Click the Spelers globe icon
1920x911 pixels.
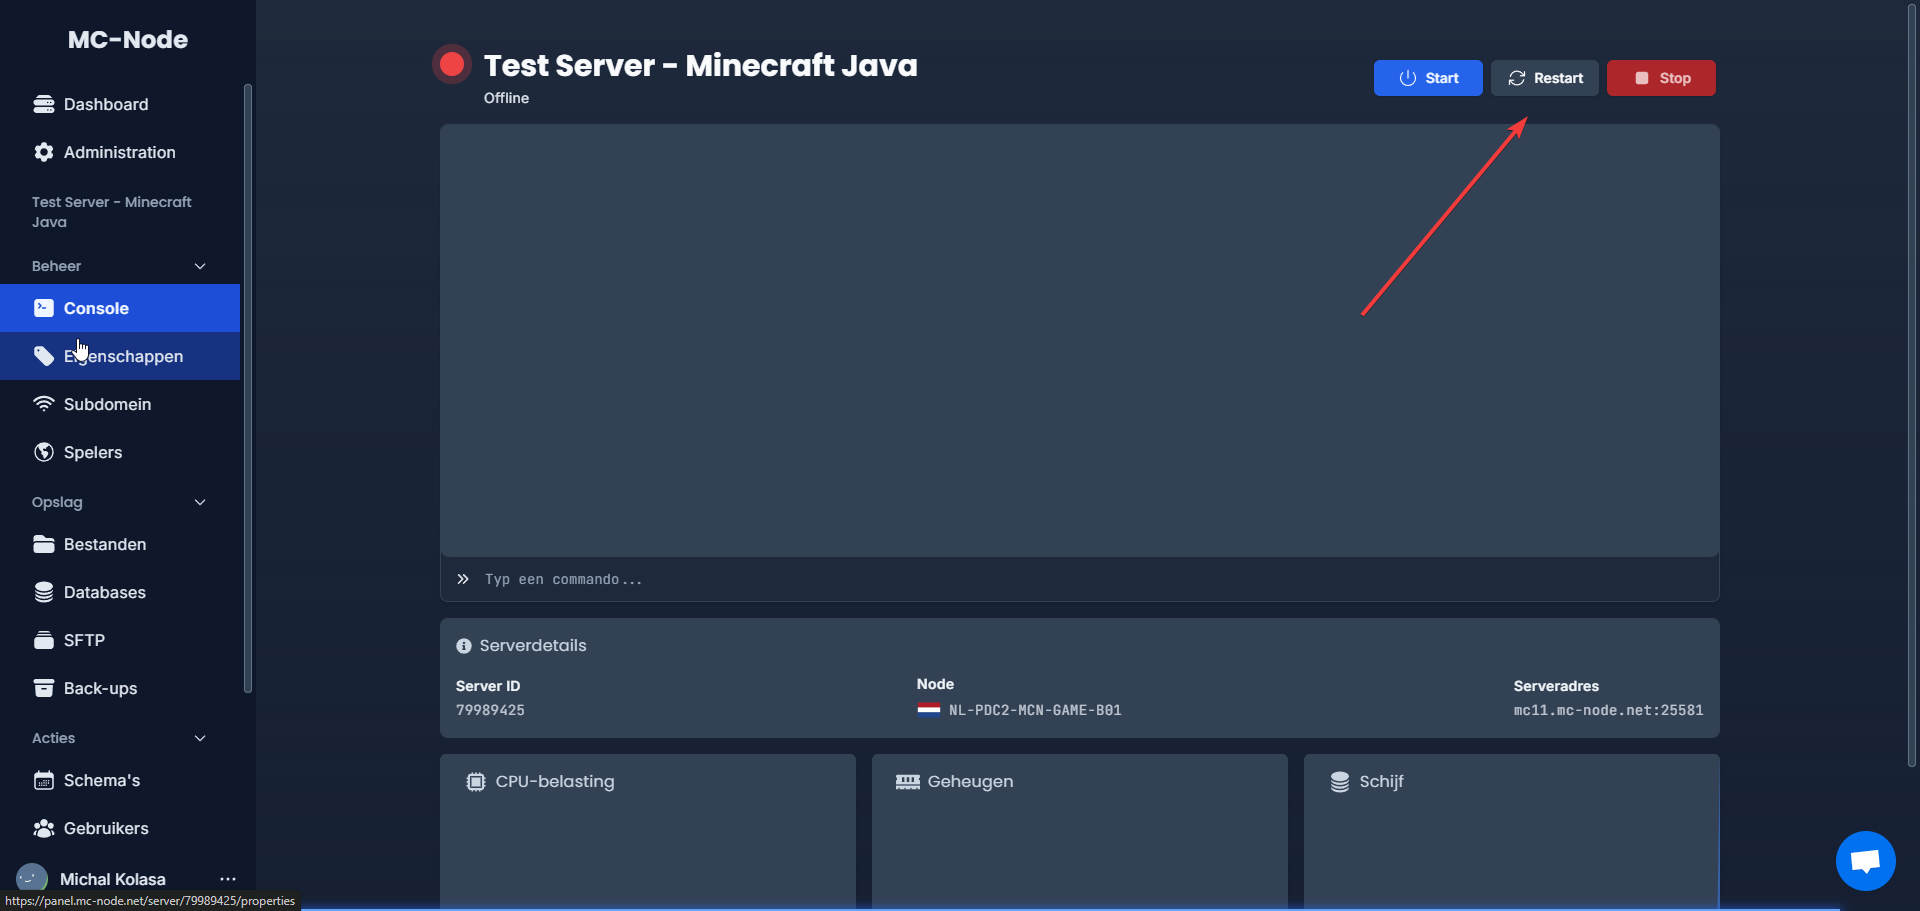click(x=43, y=452)
